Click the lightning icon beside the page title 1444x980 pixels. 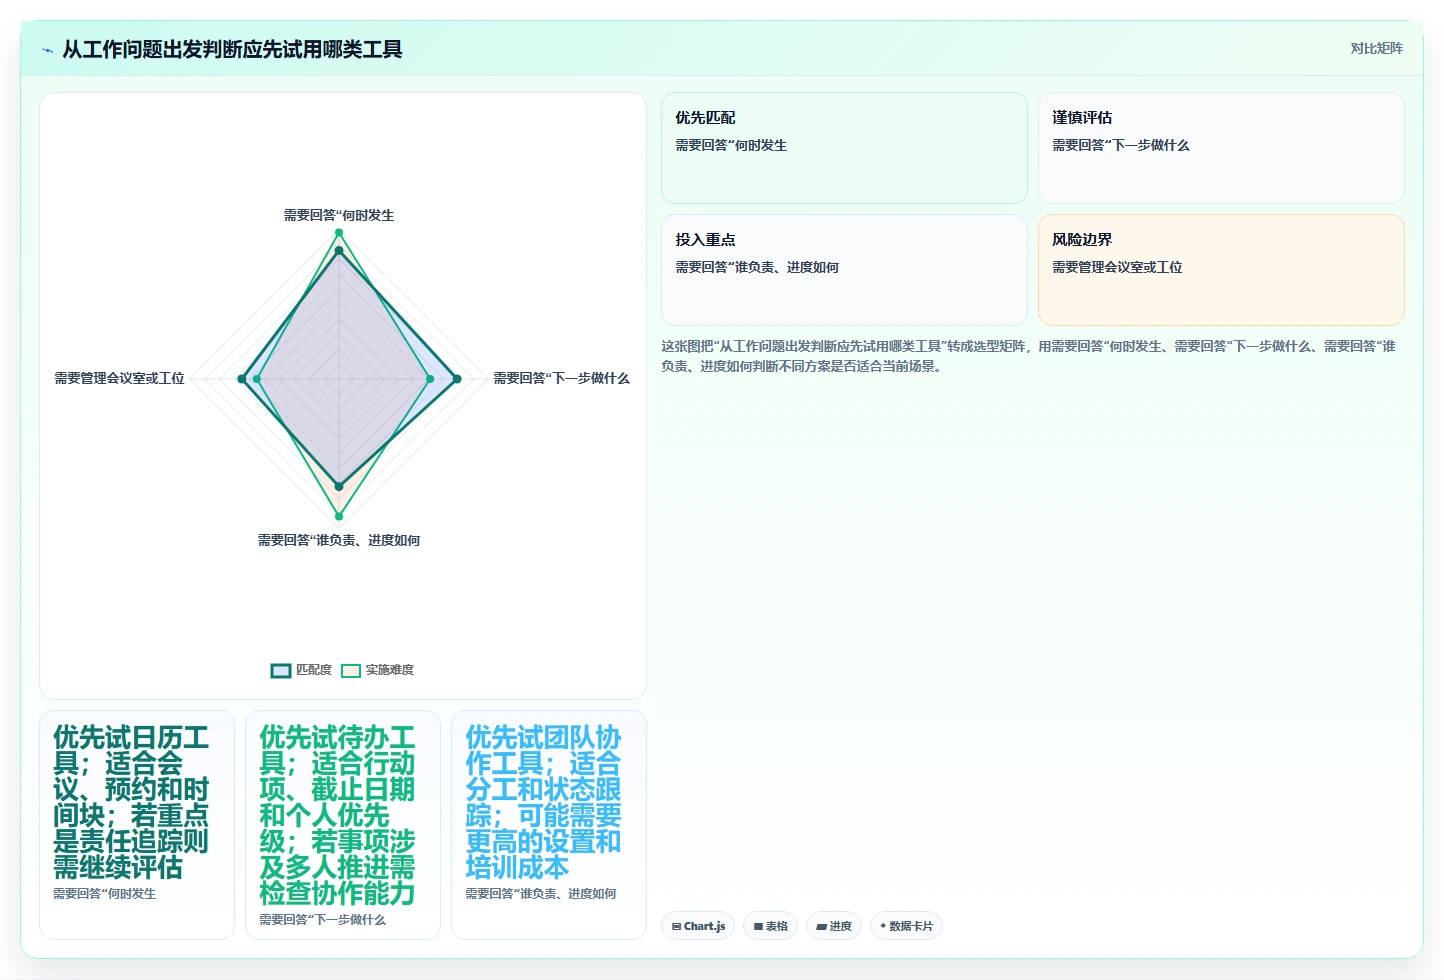pyautogui.click(x=47, y=50)
